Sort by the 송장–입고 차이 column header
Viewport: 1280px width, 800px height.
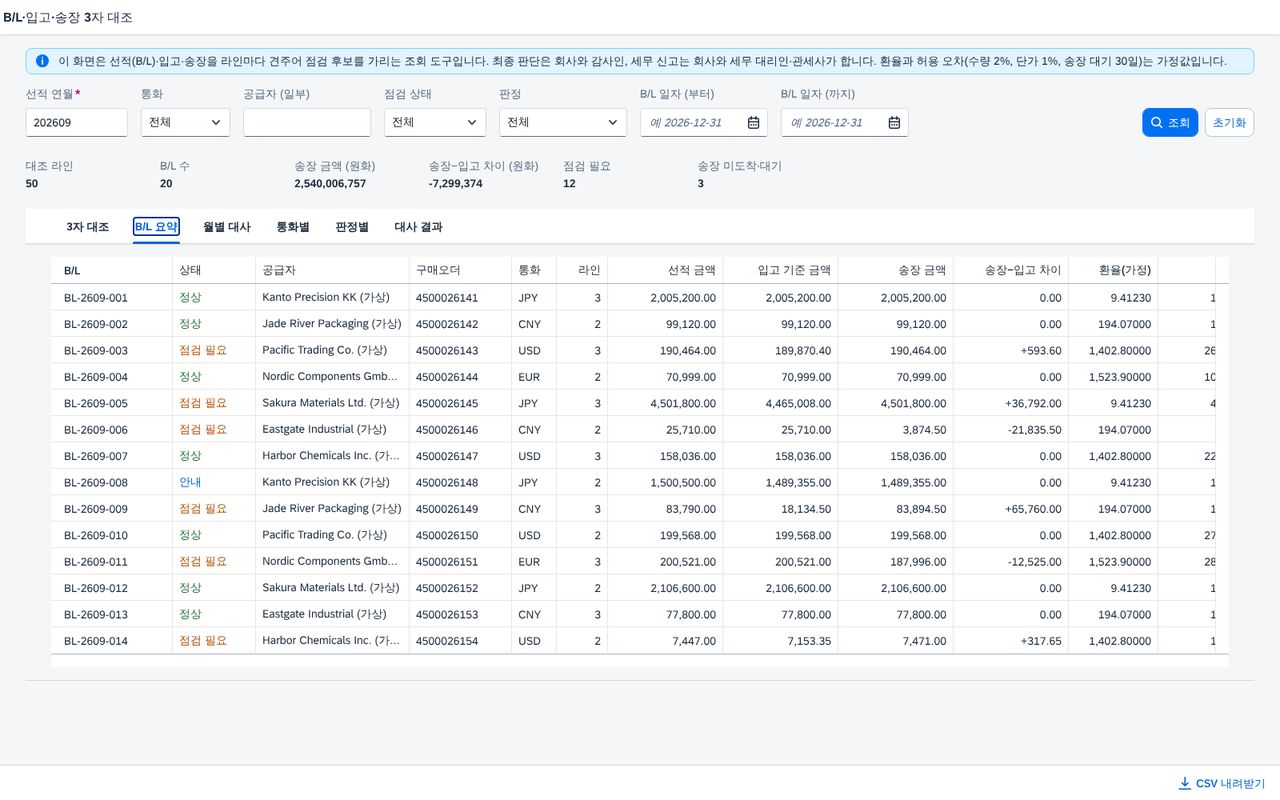1011,270
